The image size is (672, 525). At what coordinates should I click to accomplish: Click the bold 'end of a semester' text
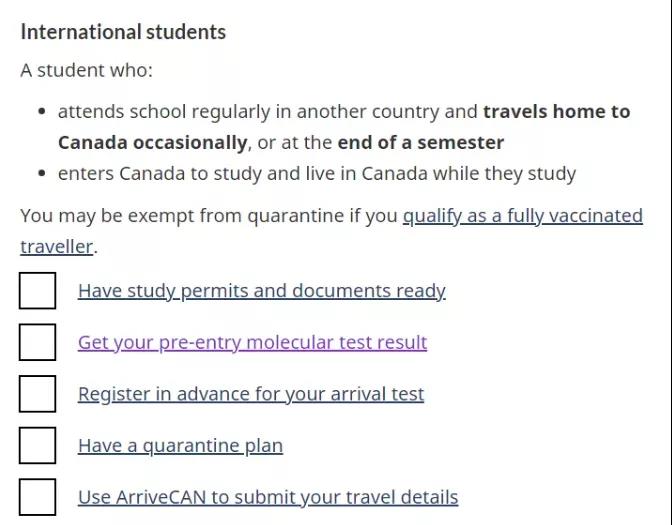421,143
